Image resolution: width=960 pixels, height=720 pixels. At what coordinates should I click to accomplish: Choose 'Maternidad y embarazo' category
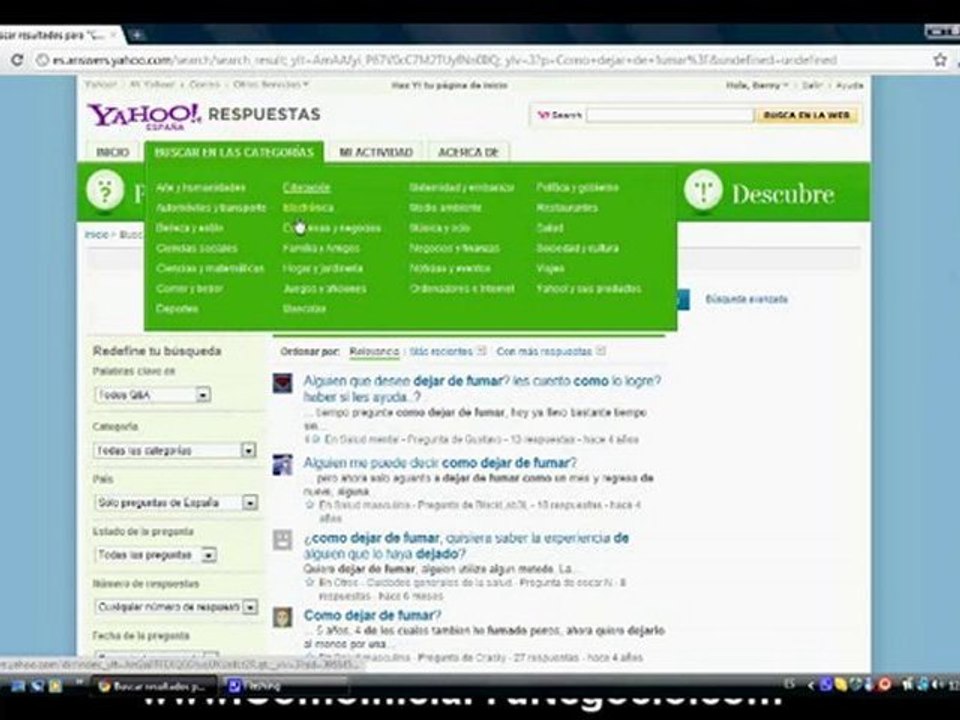pos(462,187)
